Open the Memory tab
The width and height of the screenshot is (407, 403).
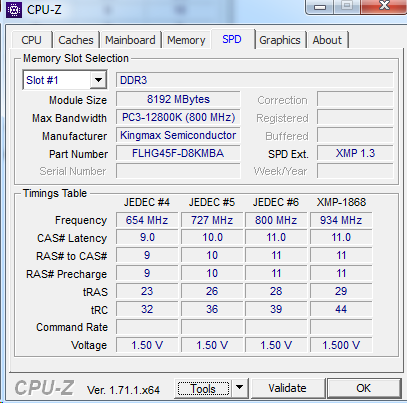[186, 40]
